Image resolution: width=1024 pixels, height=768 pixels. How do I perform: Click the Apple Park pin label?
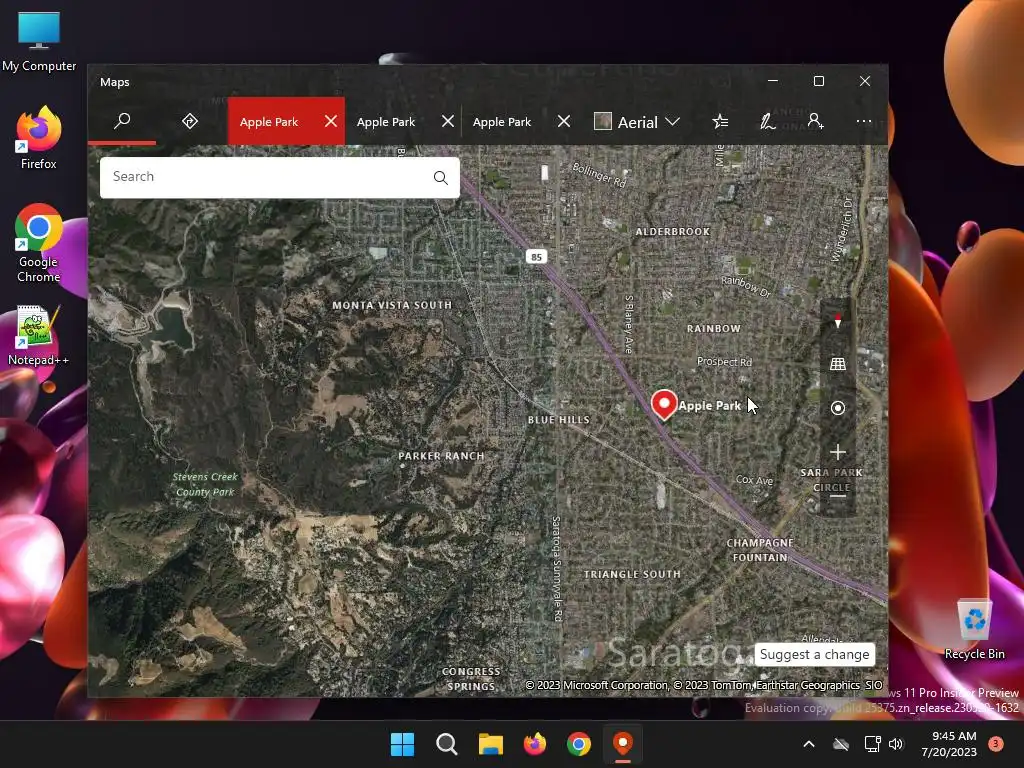(x=710, y=406)
